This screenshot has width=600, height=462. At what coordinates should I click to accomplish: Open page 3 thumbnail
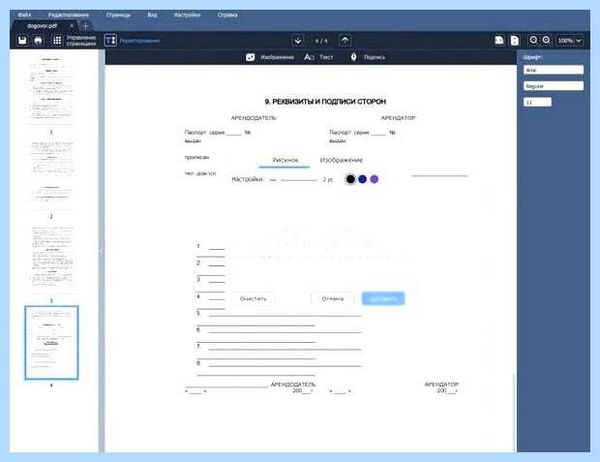[x=51, y=258]
